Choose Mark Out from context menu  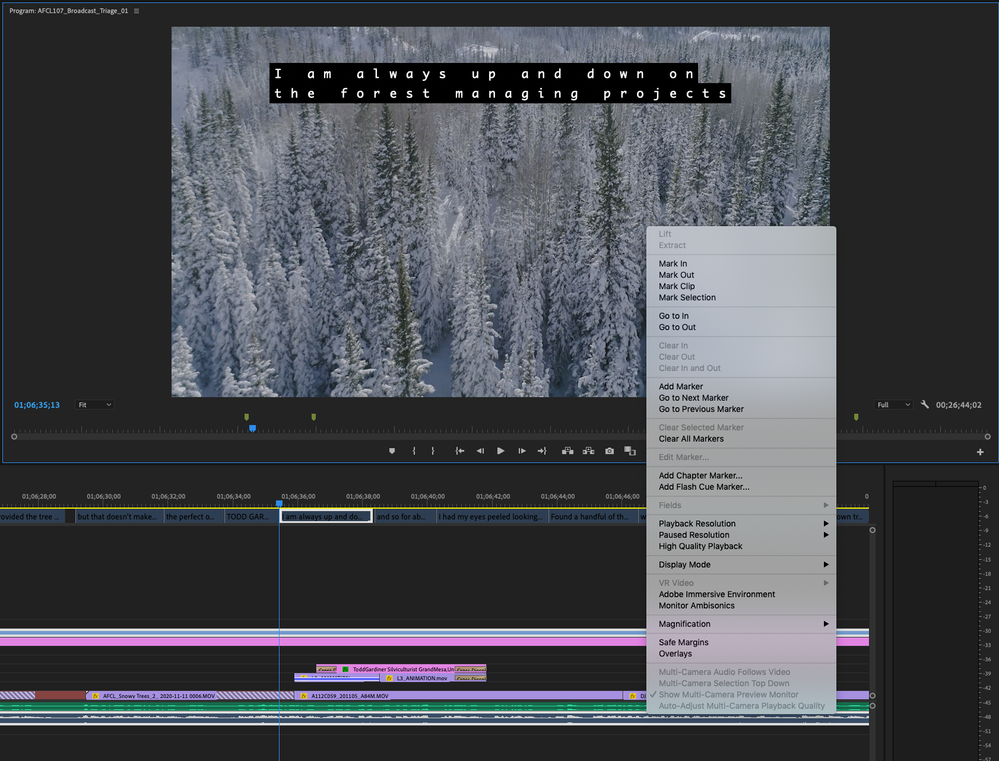pyautogui.click(x=742, y=275)
